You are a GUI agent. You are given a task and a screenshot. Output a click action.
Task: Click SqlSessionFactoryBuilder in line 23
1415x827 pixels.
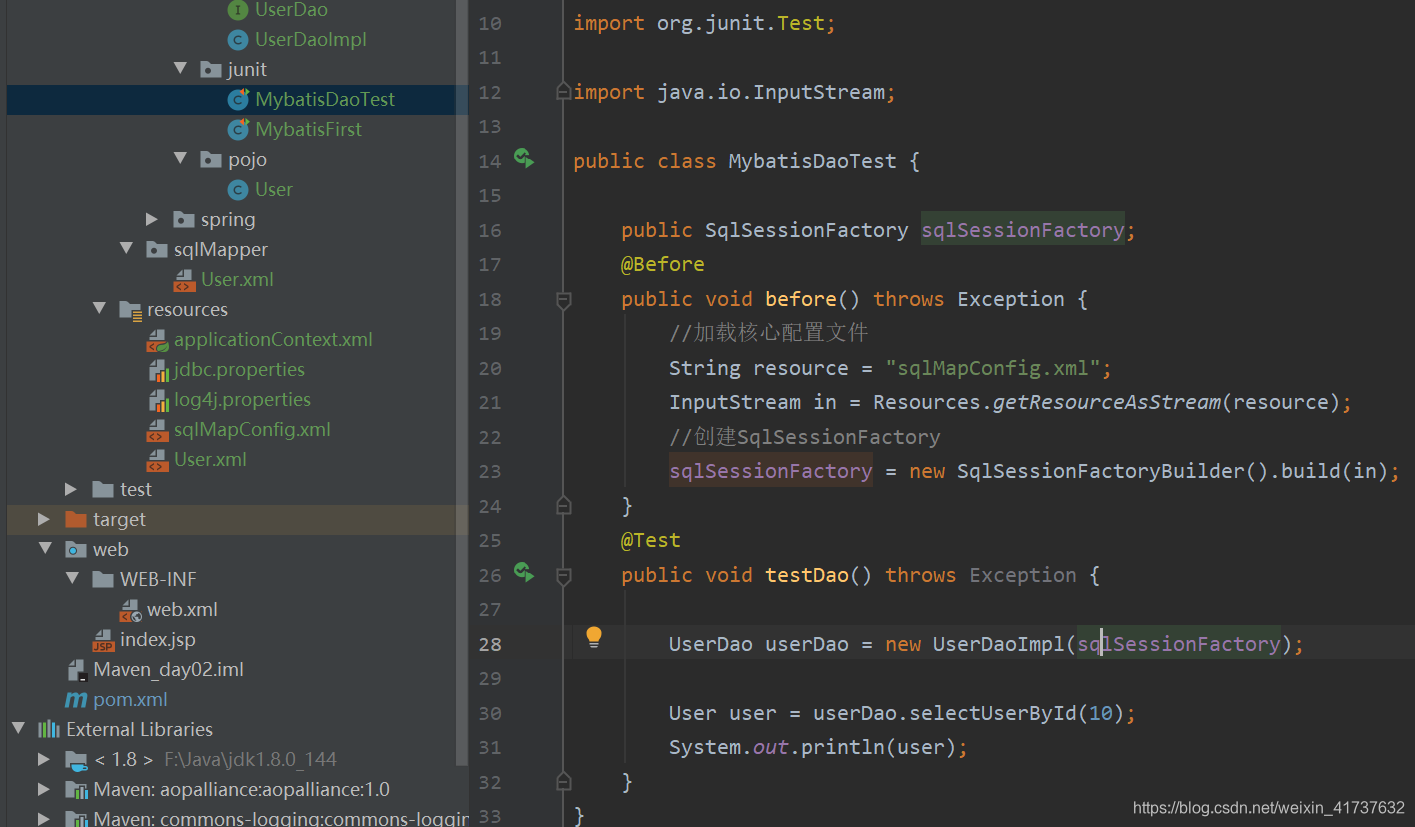(1101, 471)
